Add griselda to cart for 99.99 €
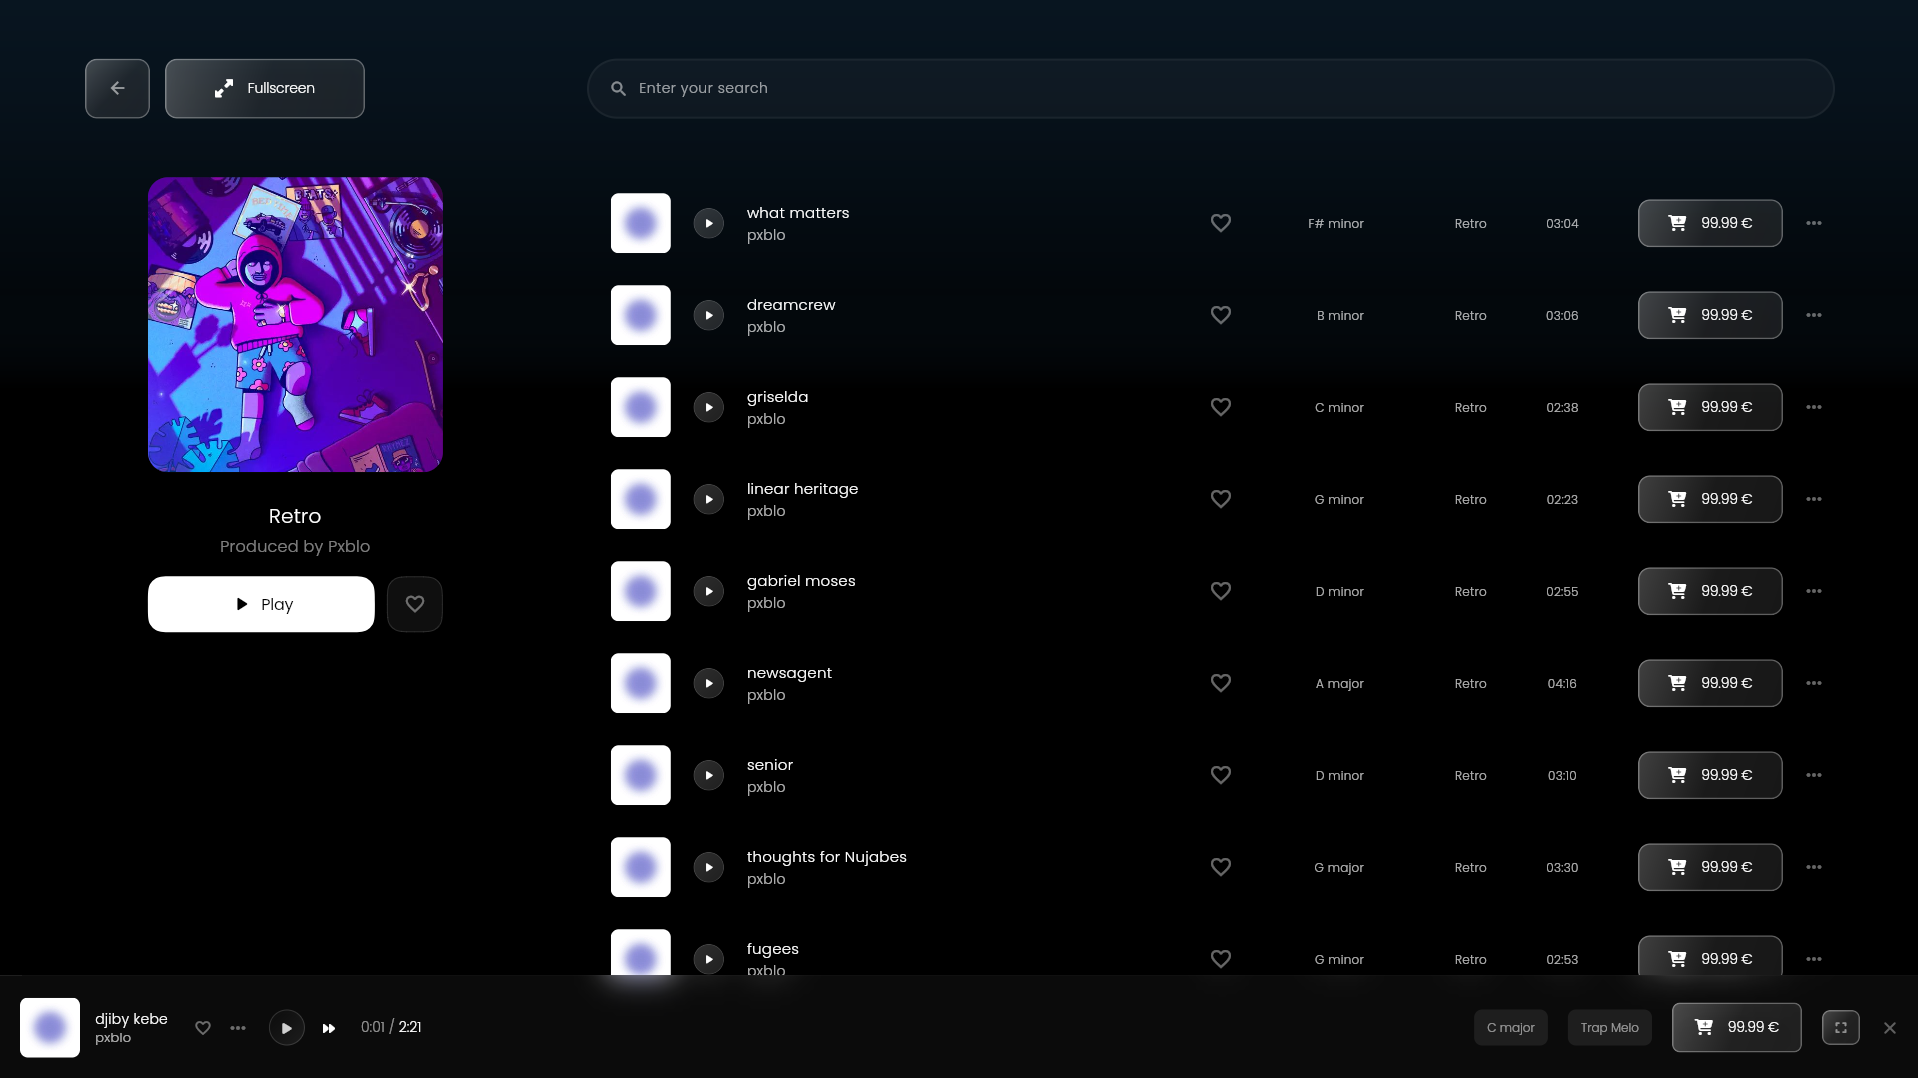 (1710, 407)
